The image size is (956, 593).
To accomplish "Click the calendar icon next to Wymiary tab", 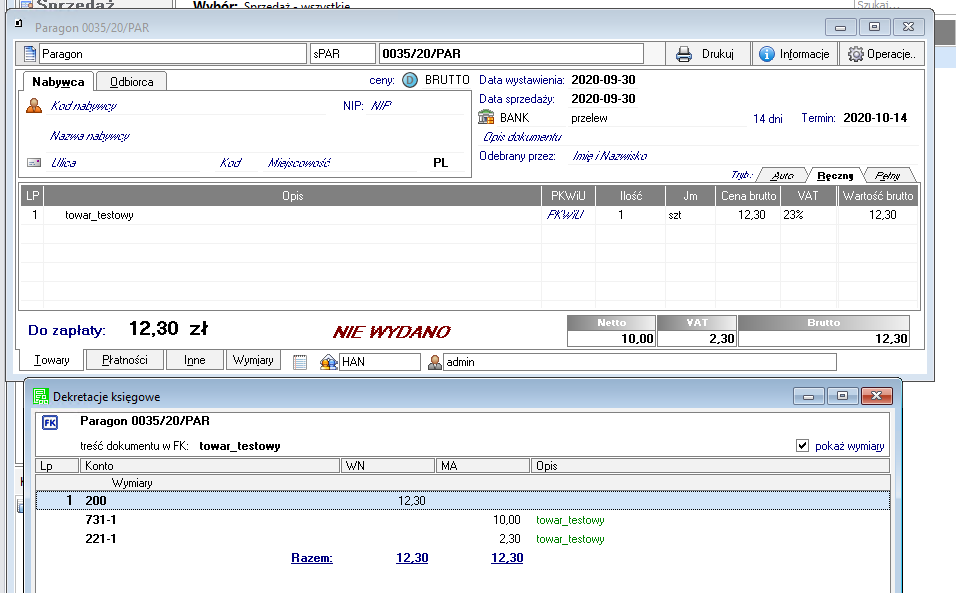I will click(300, 362).
